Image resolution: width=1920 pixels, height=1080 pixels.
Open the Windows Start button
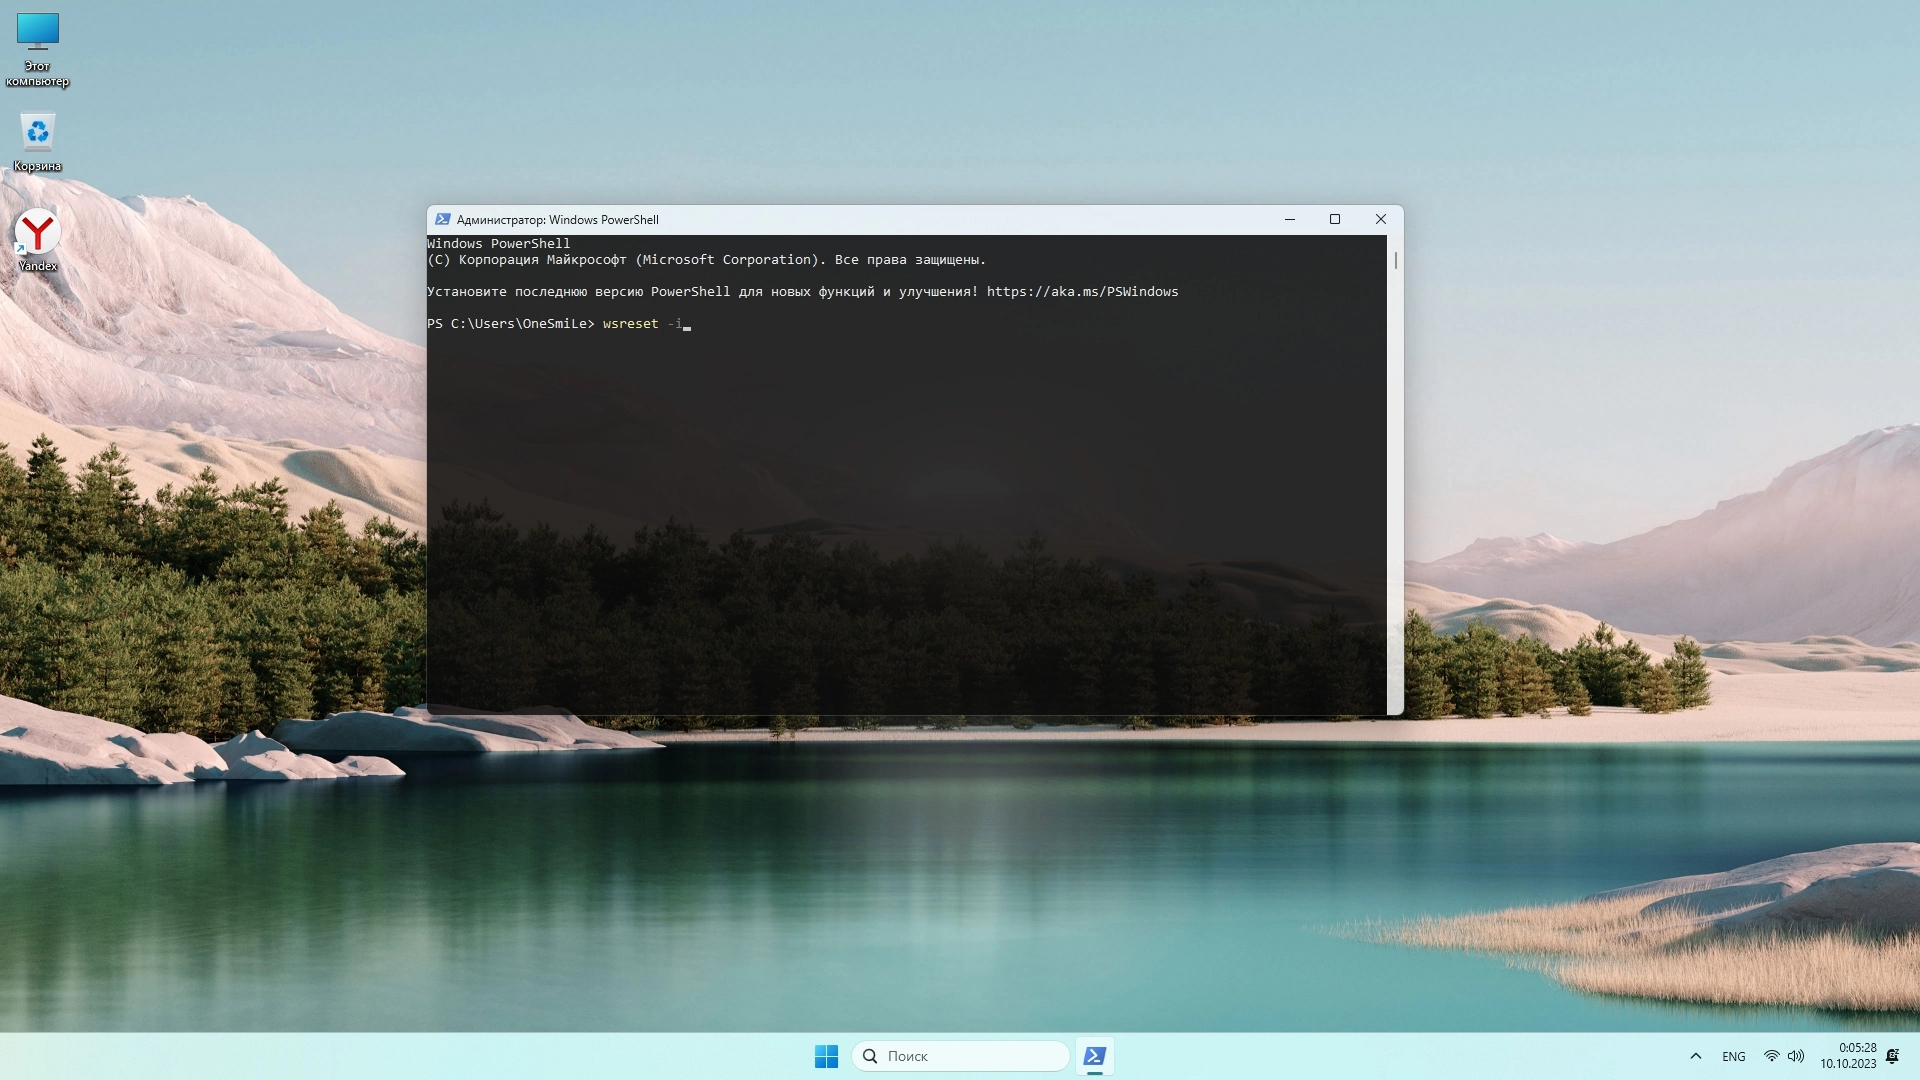tap(826, 1056)
